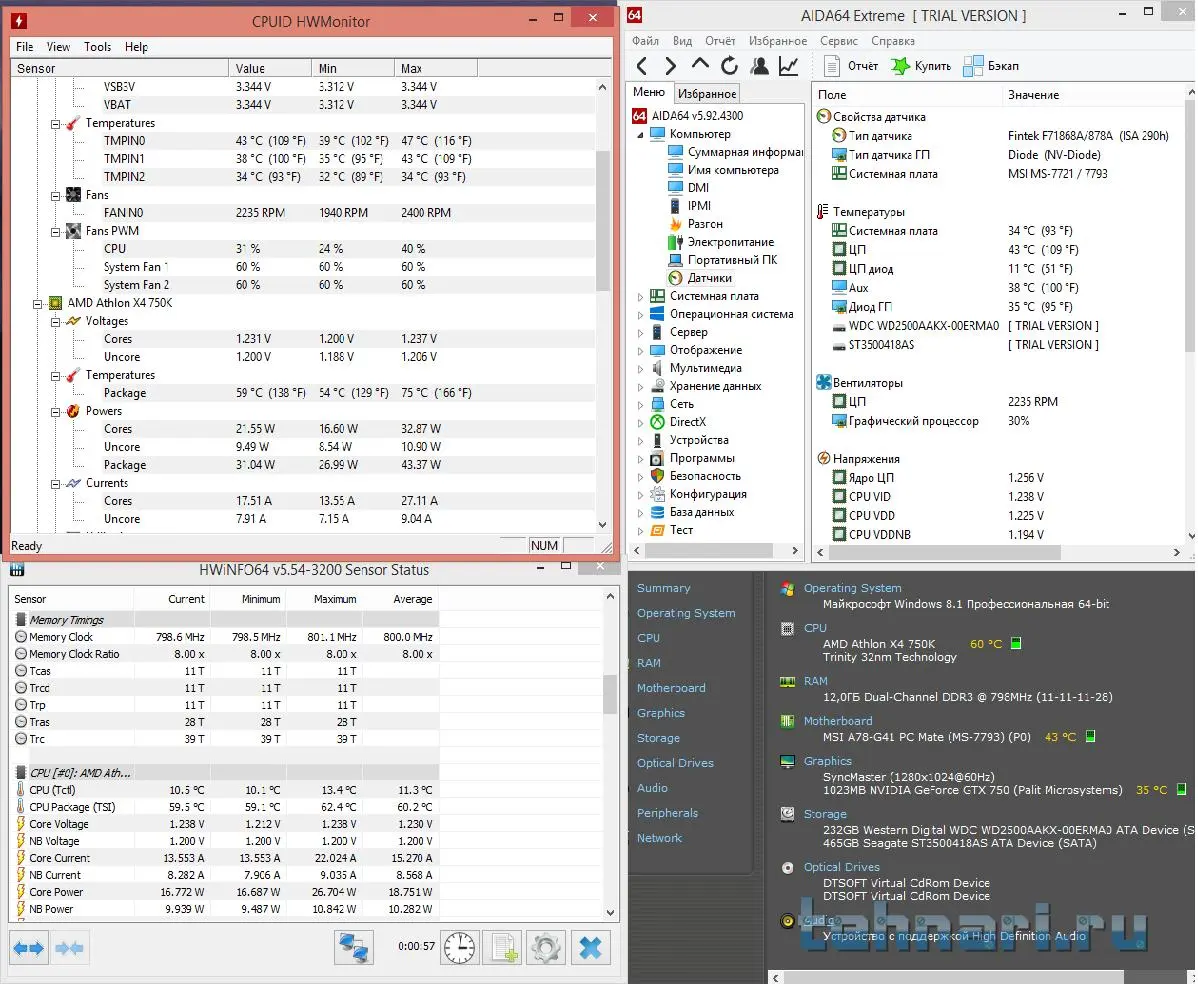Image resolution: width=1198 pixels, height=984 pixels.
Task: Open the Сервис menu in AIDA64
Action: [x=838, y=41]
